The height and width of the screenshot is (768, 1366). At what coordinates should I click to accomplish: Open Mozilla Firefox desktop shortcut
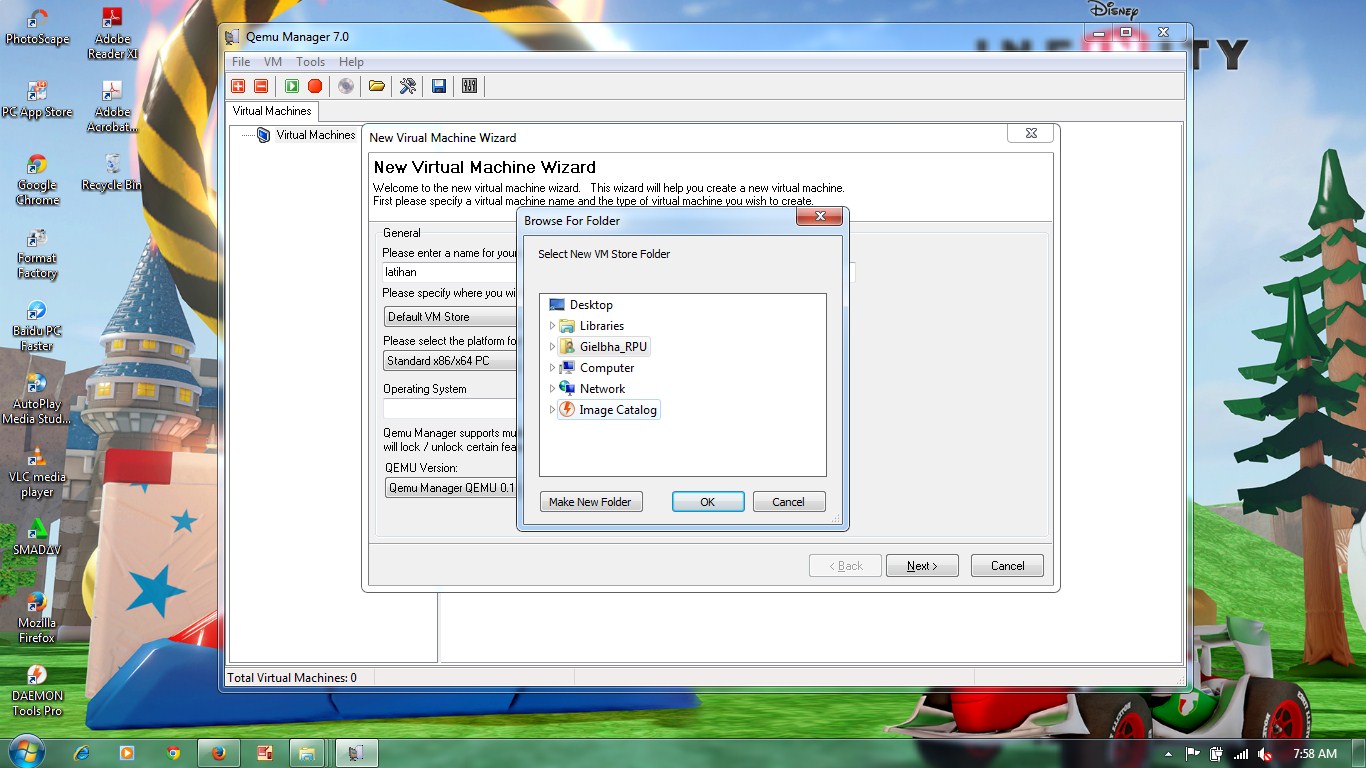(37, 618)
